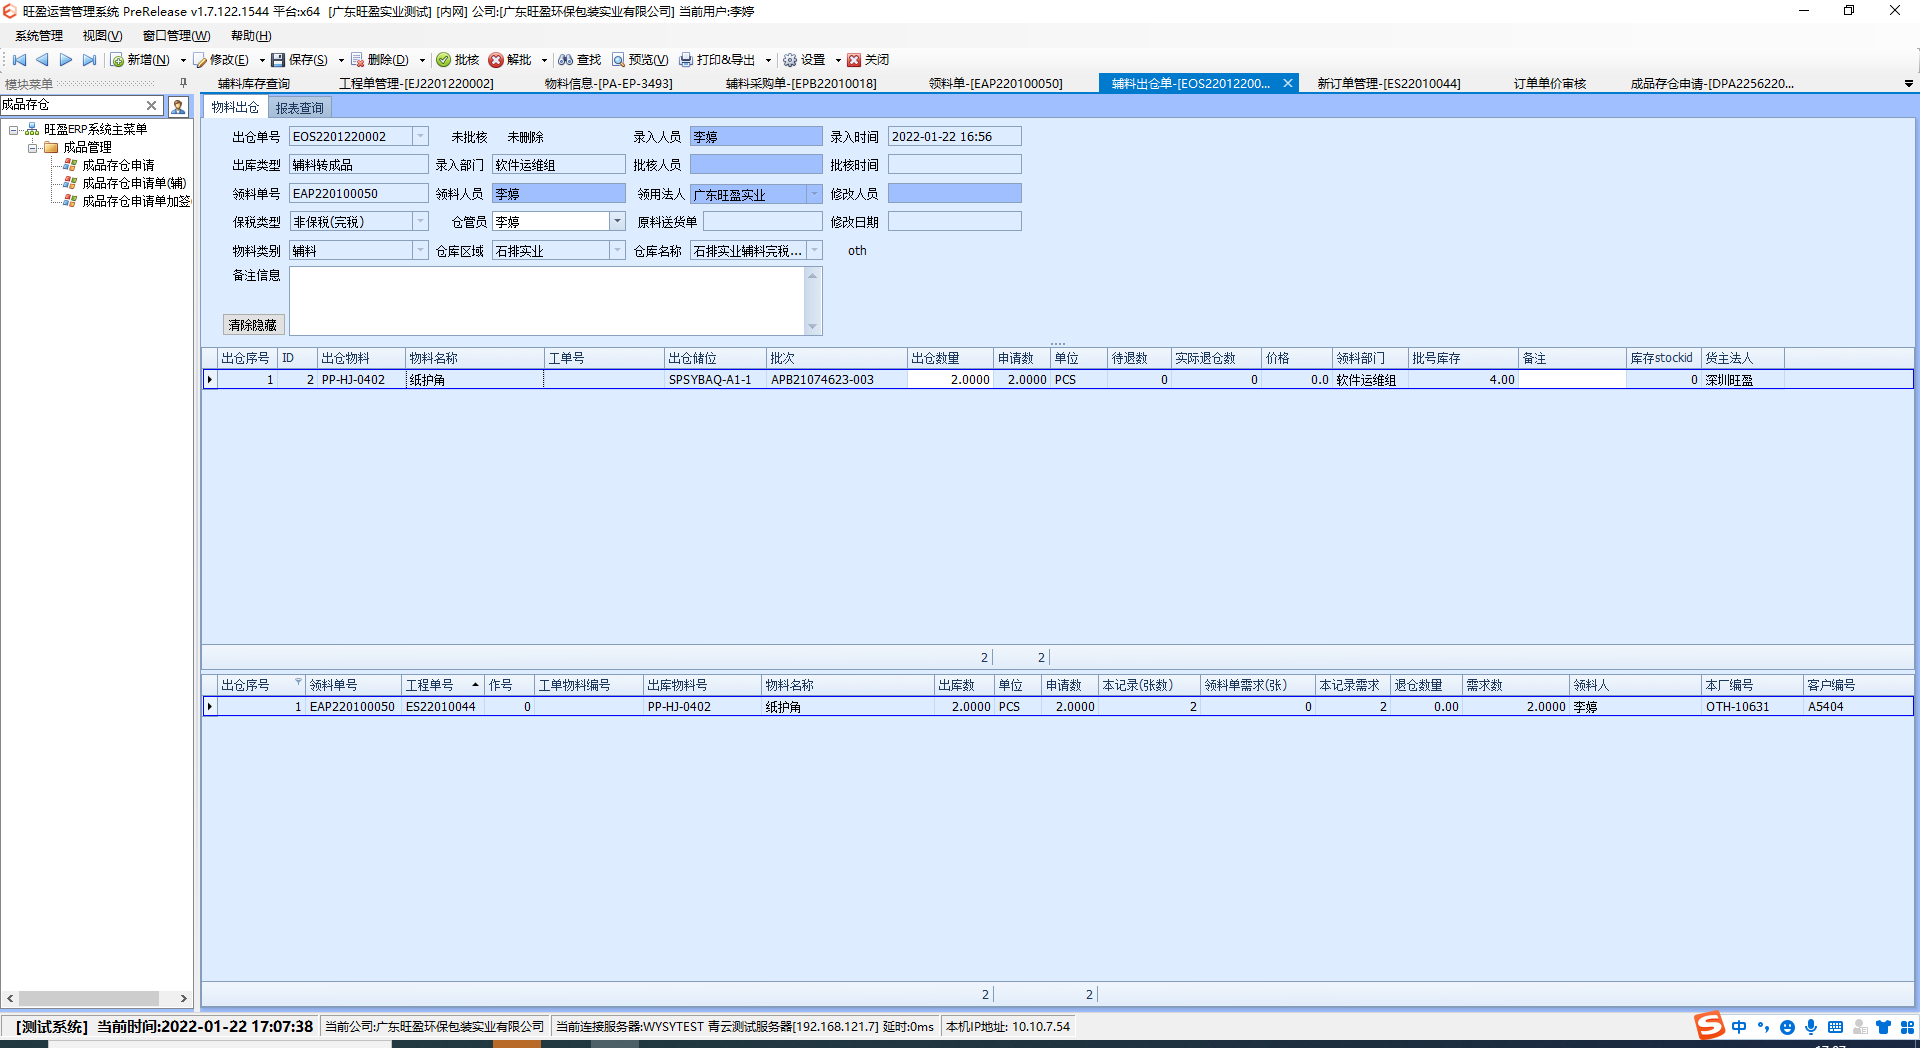Open the tab list overflow arrow
The image size is (1920, 1048).
[1908, 84]
